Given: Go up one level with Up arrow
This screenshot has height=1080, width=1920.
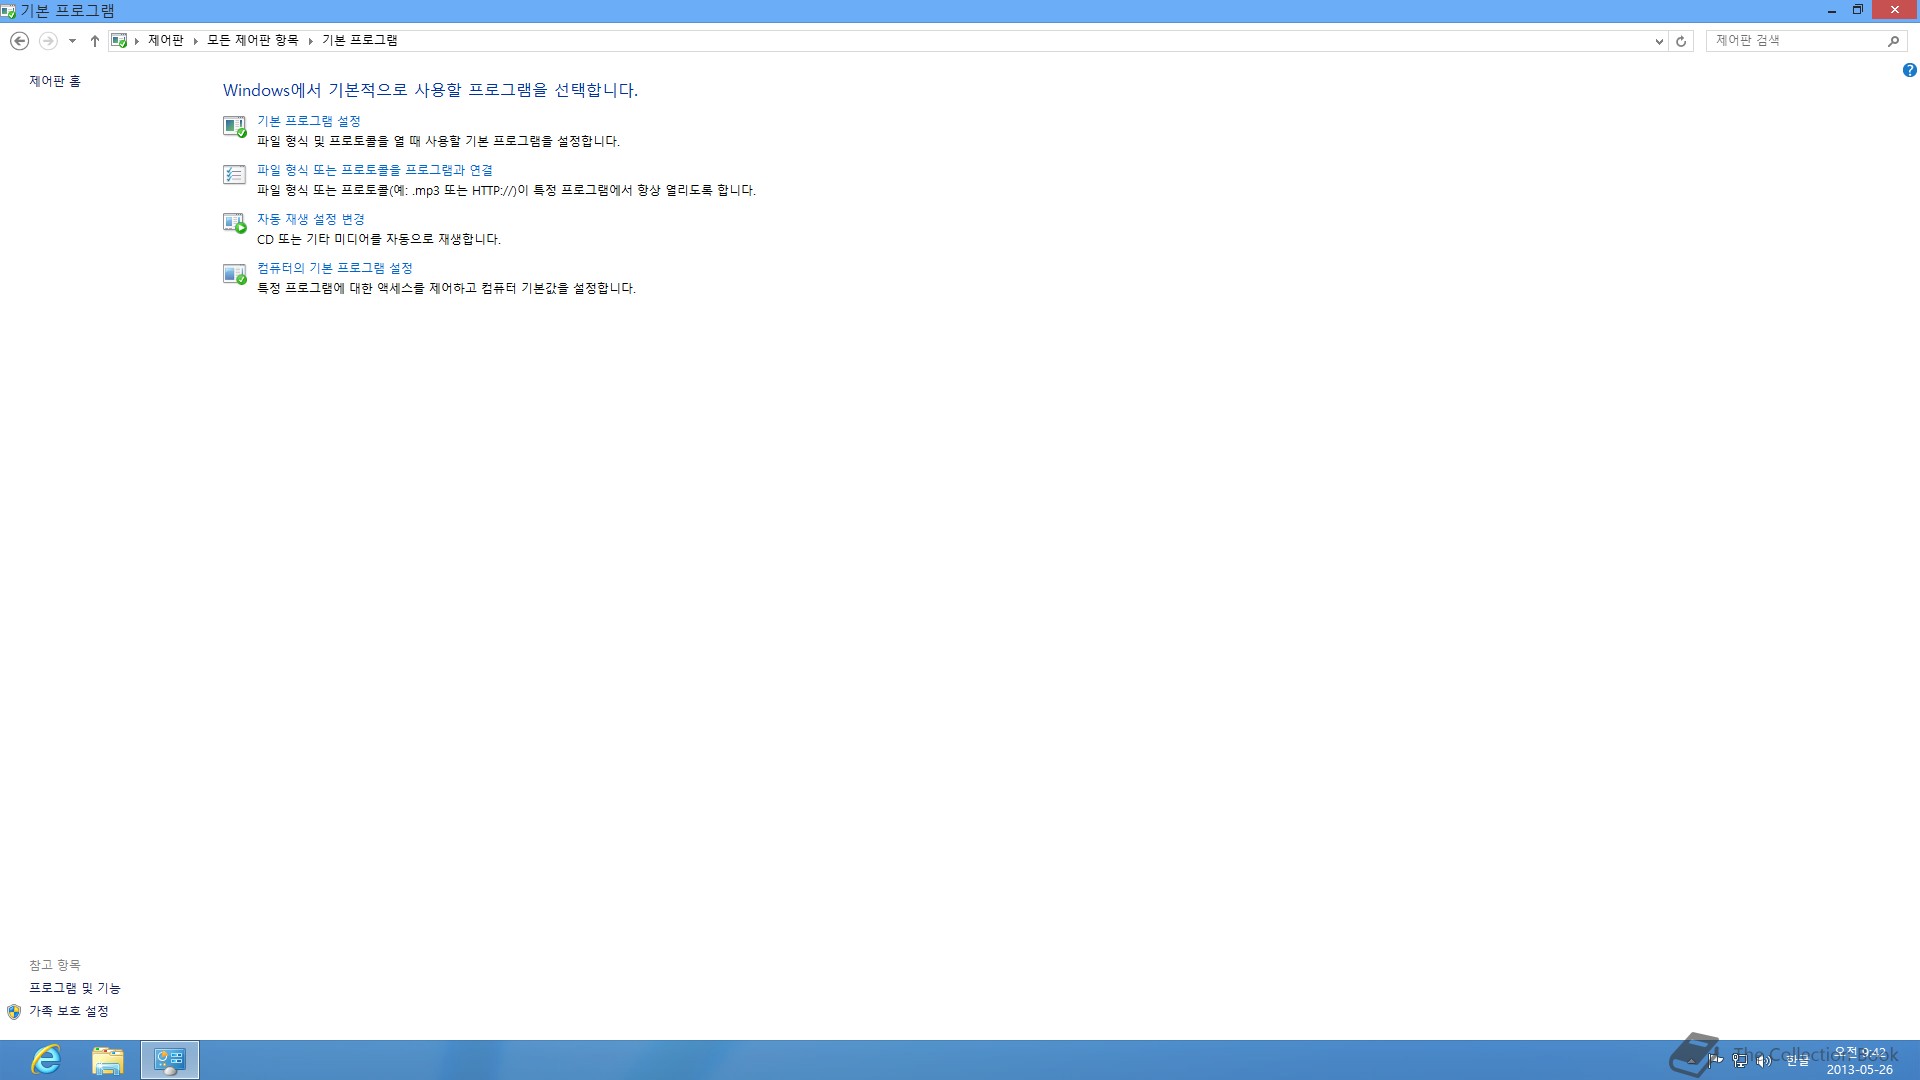Looking at the screenshot, I should click(95, 41).
